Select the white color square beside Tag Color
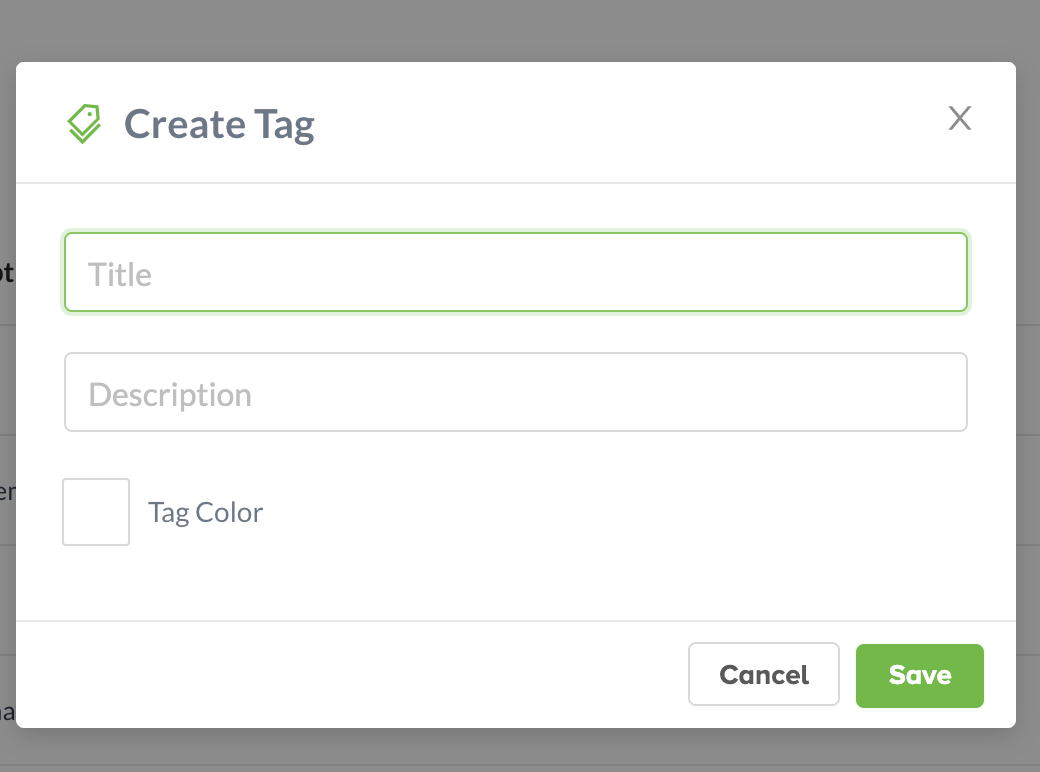Viewport: 1040px width, 772px height. [x=96, y=512]
